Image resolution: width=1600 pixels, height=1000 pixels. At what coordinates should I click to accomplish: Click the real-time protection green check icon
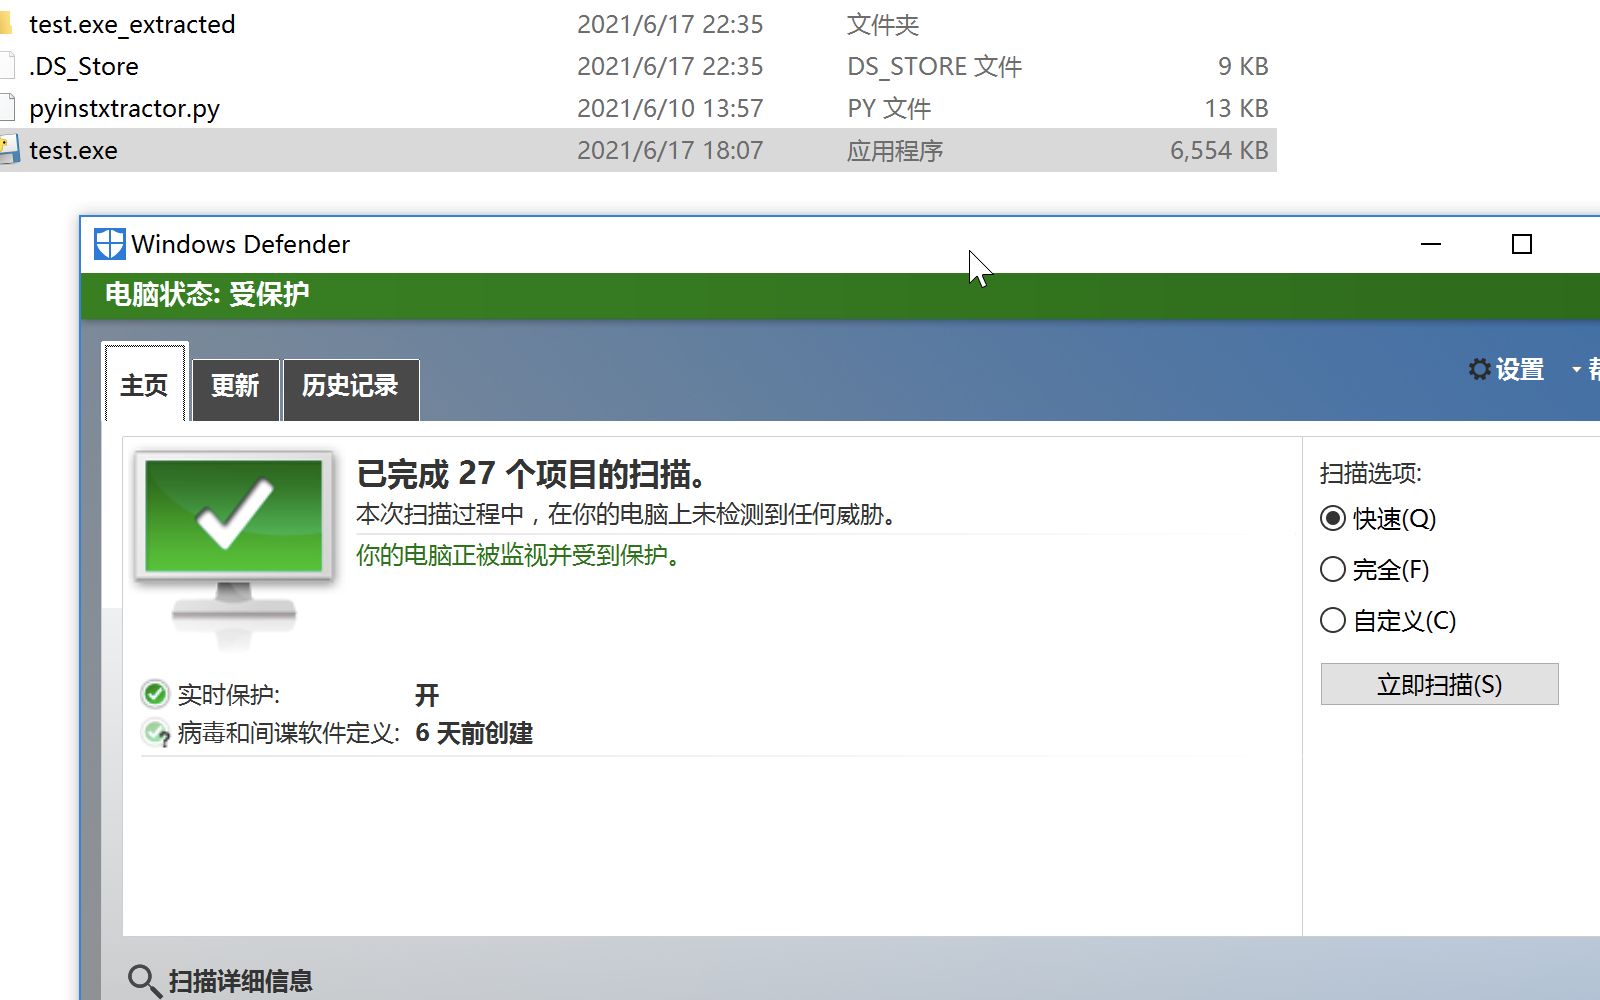click(155, 693)
